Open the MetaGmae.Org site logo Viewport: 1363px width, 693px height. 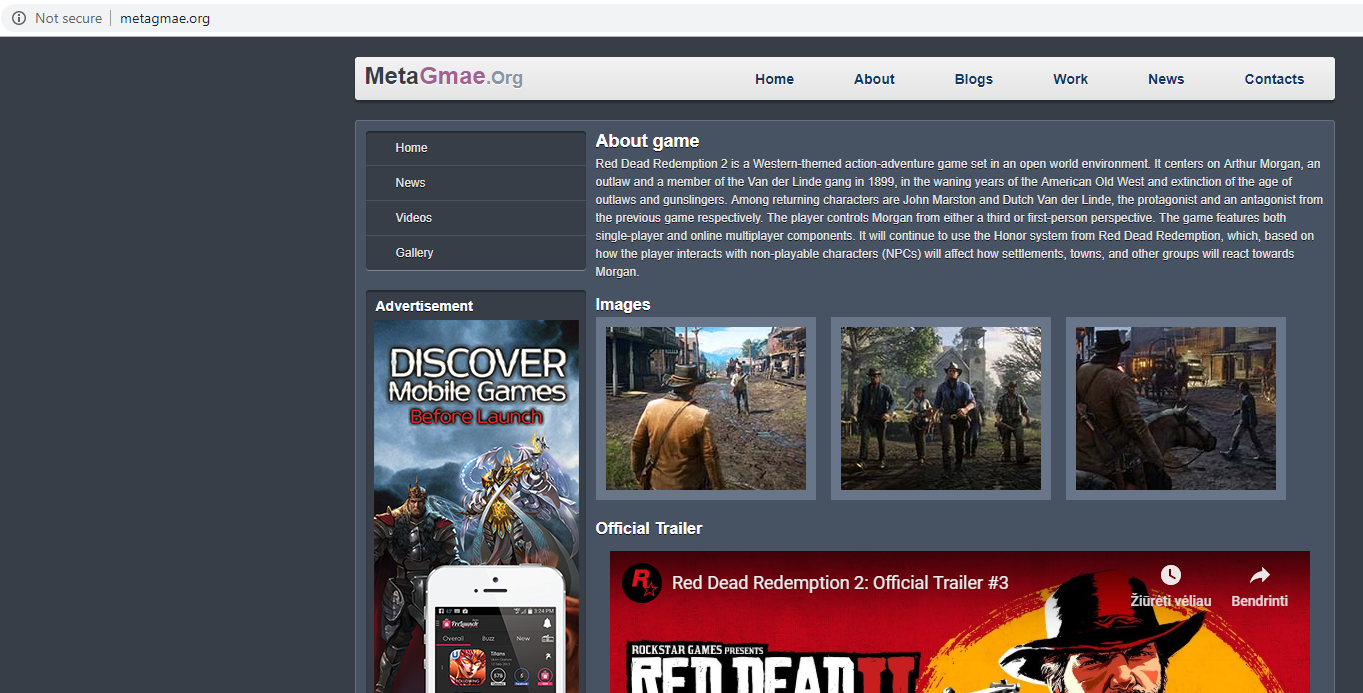[444, 77]
